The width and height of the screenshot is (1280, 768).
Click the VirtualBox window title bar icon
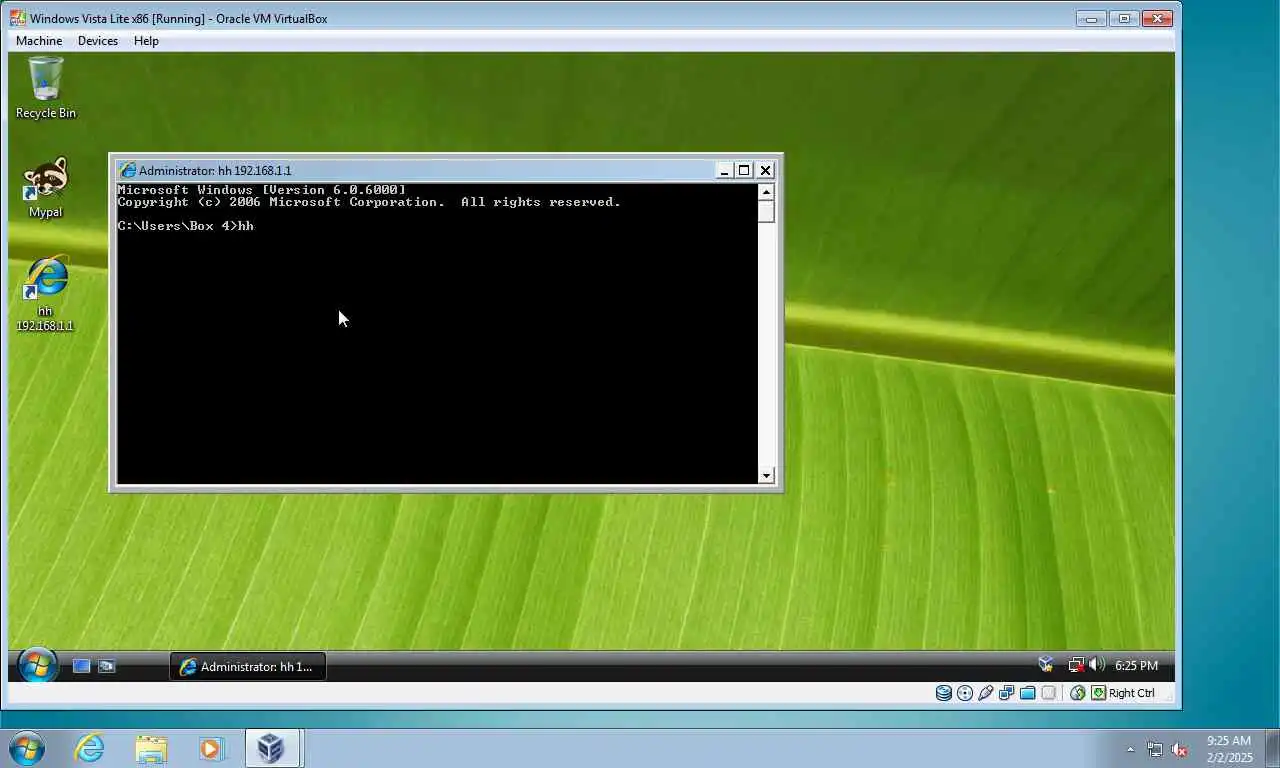click(x=18, y=18)
